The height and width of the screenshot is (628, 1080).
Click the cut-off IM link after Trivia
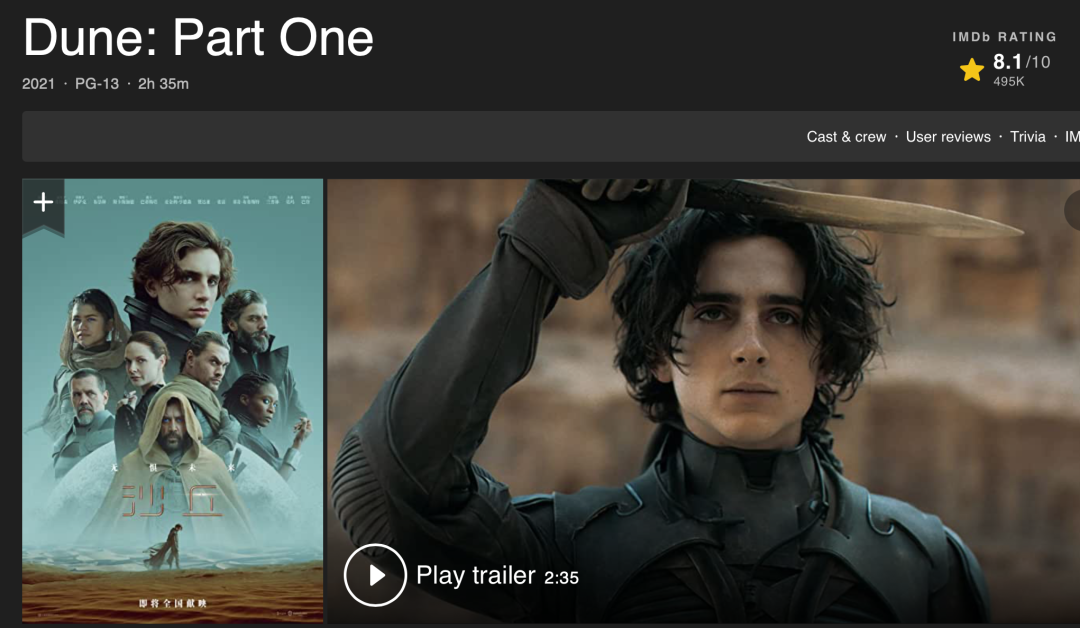pos(1072,137)
